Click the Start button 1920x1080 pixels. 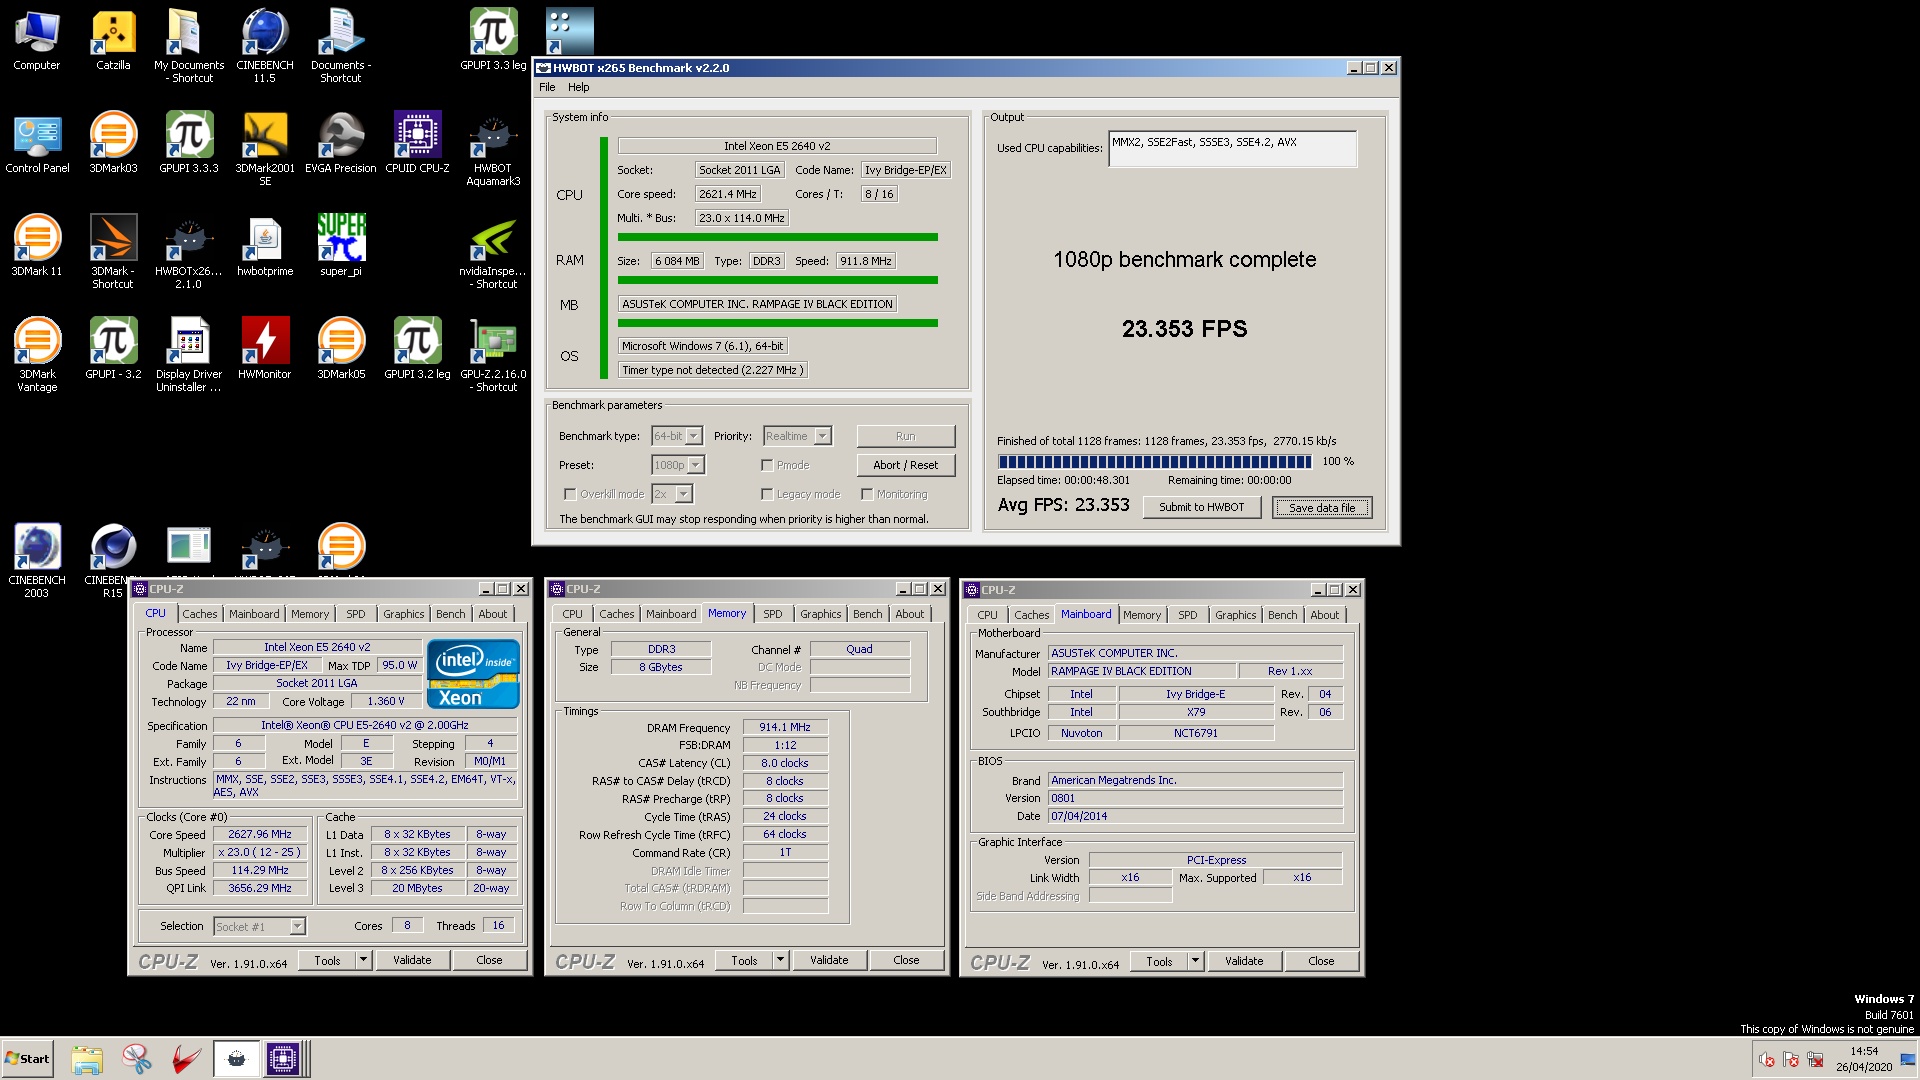click(28, 1059)
